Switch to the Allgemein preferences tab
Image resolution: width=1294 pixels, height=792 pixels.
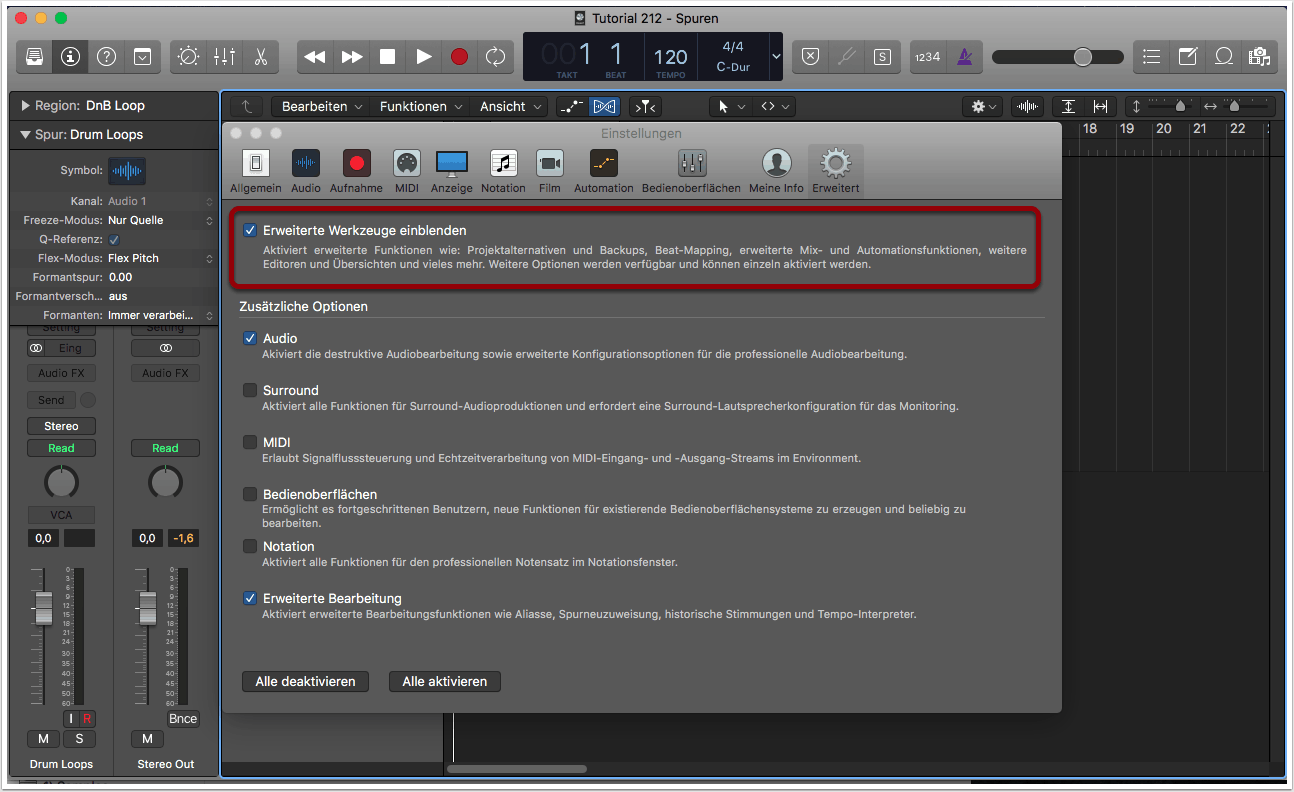point(256,171)
